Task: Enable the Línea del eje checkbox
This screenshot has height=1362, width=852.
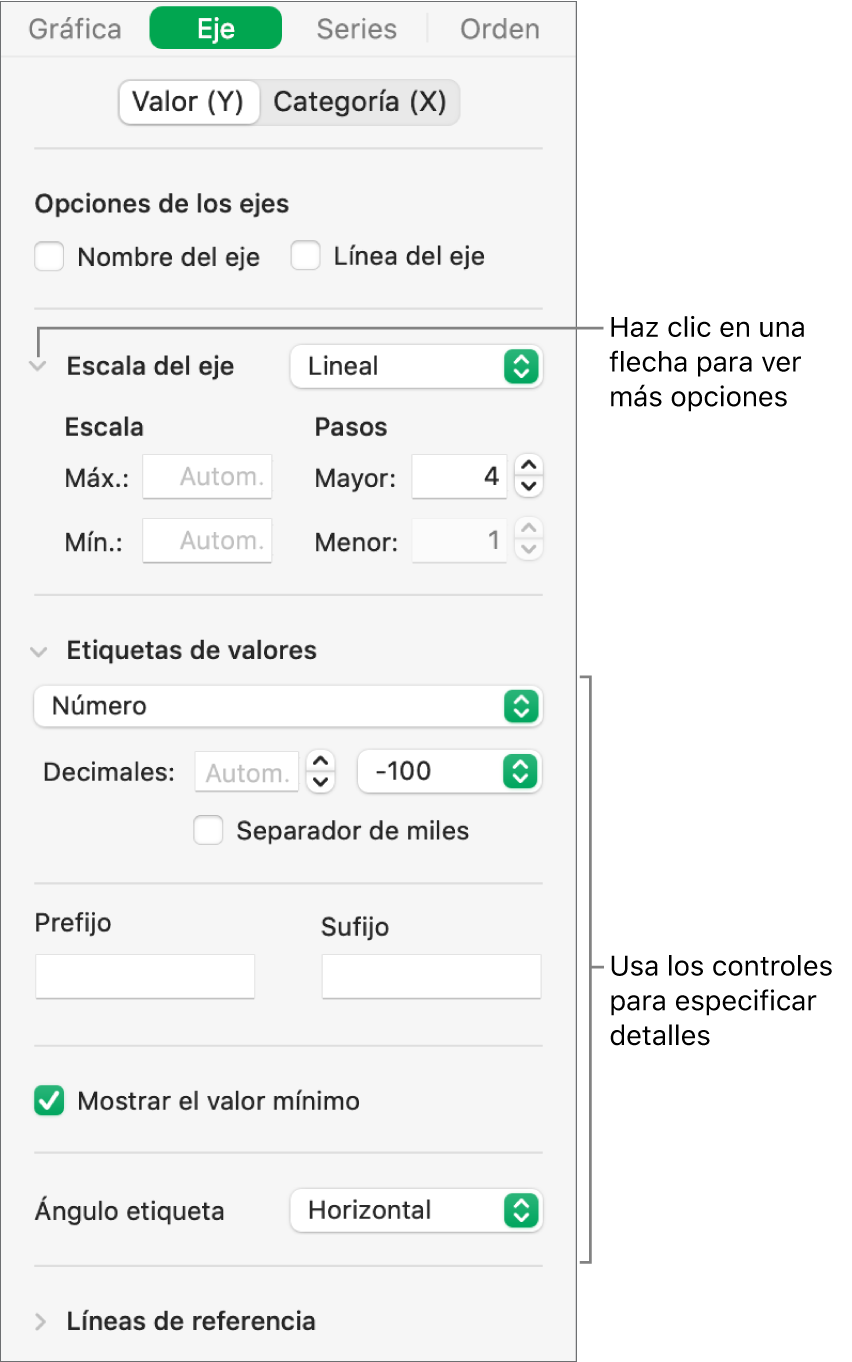Action: click(x=305, y=257)
